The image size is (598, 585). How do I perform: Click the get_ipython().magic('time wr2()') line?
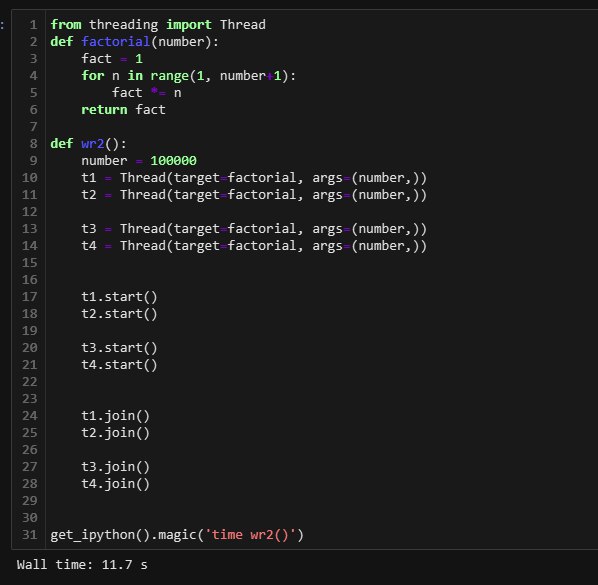(177, 535)
